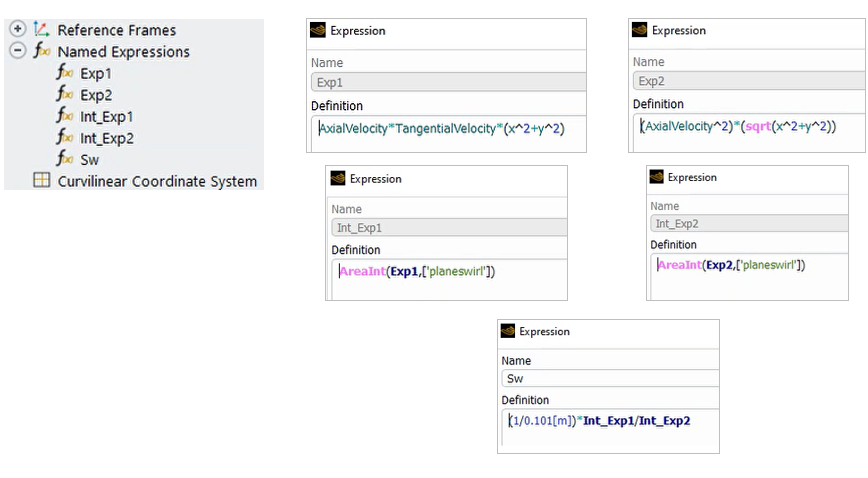Click the Named Expressions function icon
Viewport: 868px width, 478px height.
pyautogui.click(x=41, y=51)
